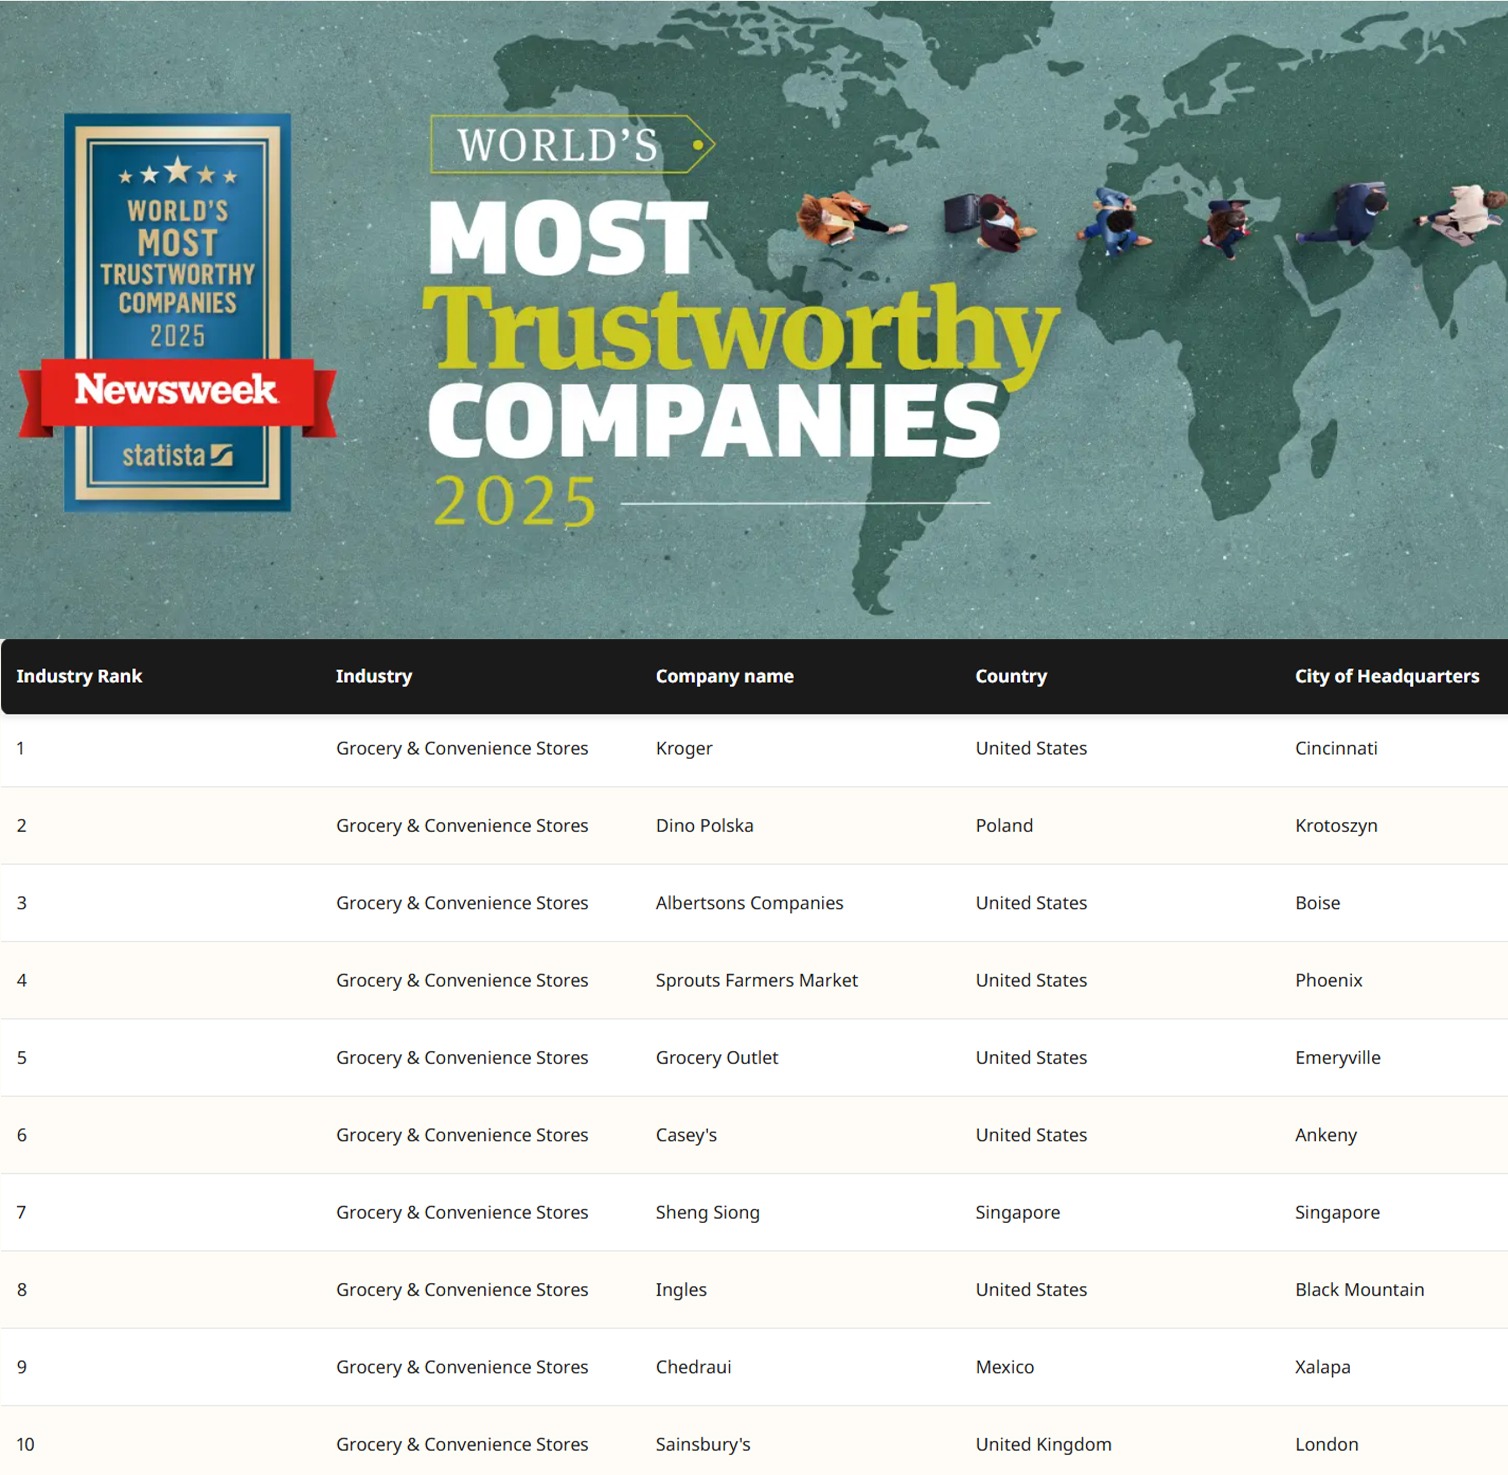
Task: Click the Most Trustworthy Companies headline
Action: [740, 330]
